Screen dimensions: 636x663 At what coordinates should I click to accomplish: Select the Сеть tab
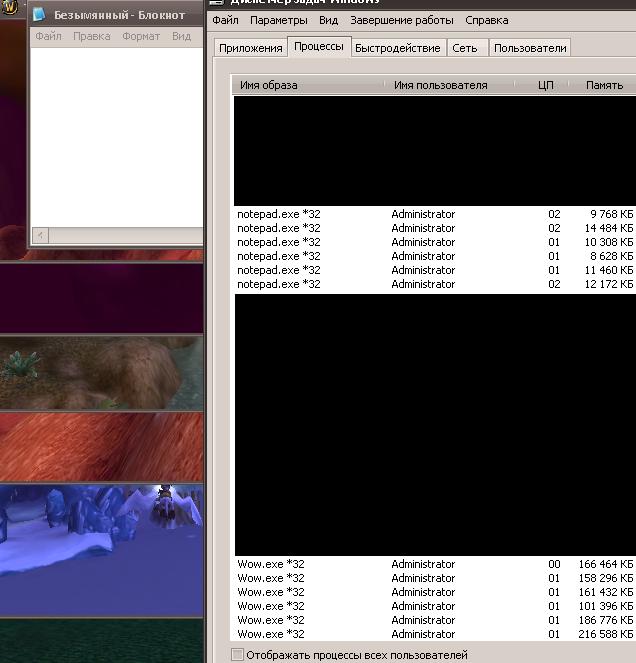pyautogui.click(x=464, y=48)
